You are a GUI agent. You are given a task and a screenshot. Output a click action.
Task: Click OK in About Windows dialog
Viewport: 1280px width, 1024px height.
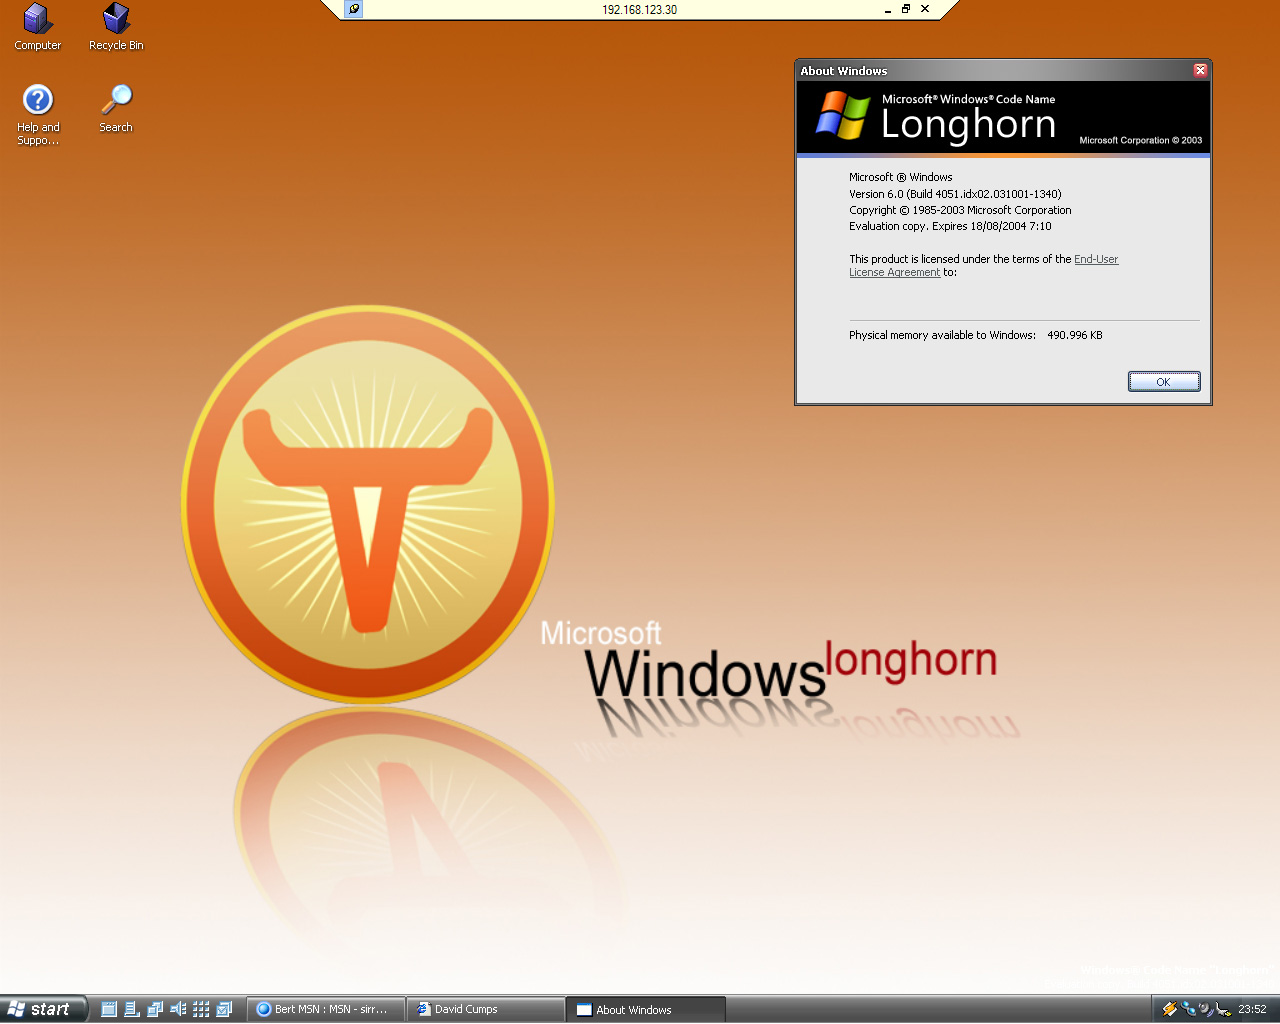click(1164, 382)
